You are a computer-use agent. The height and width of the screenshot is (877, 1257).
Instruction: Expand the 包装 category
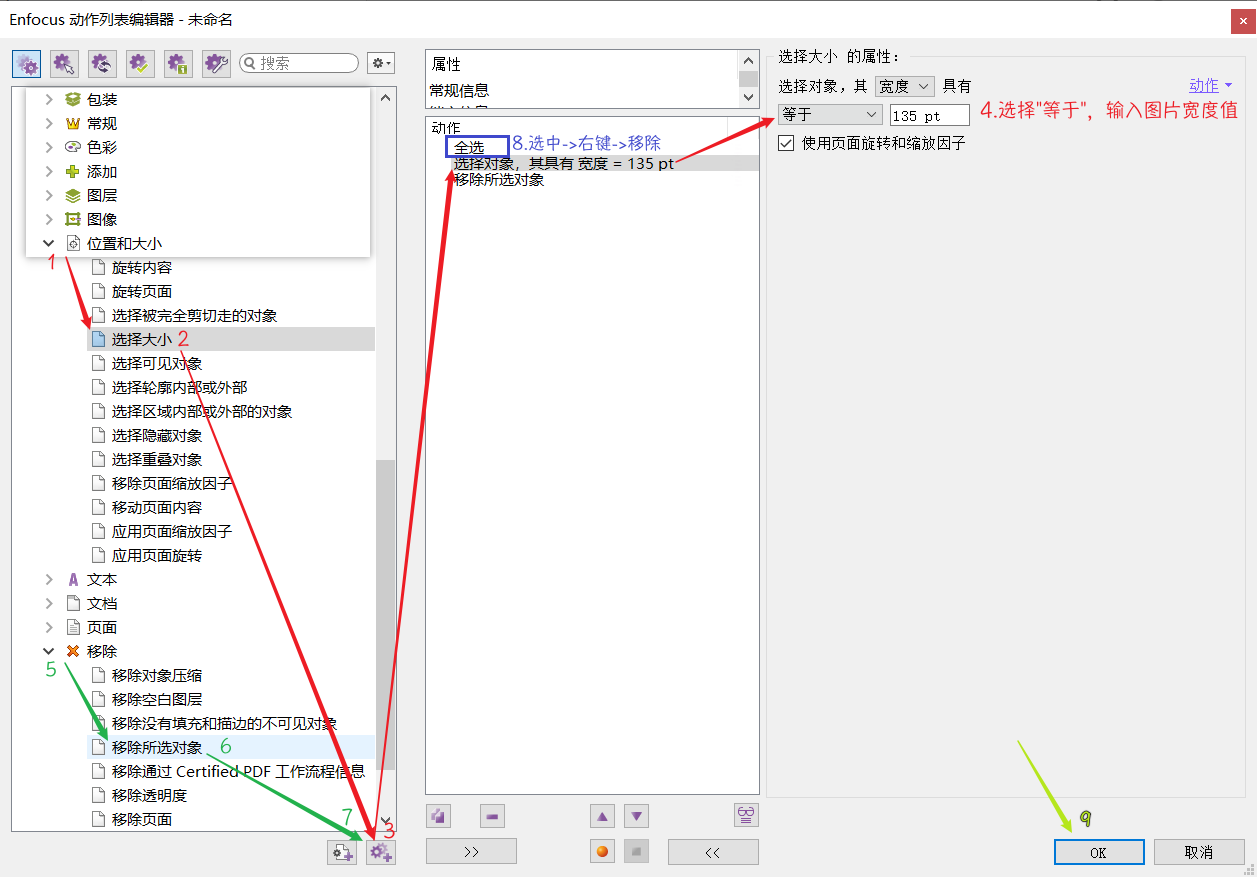(x=49, y=99)
